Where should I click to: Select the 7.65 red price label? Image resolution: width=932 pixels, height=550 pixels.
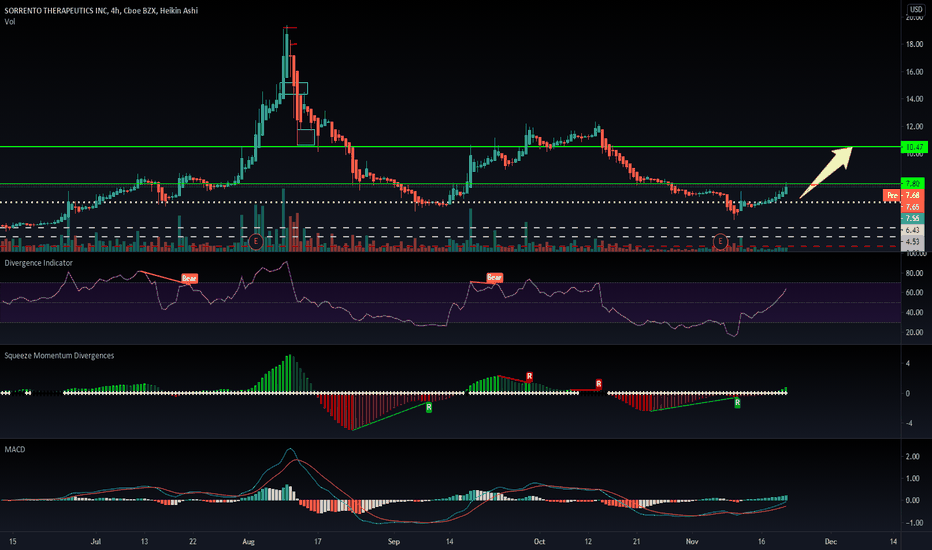[913, 207]
